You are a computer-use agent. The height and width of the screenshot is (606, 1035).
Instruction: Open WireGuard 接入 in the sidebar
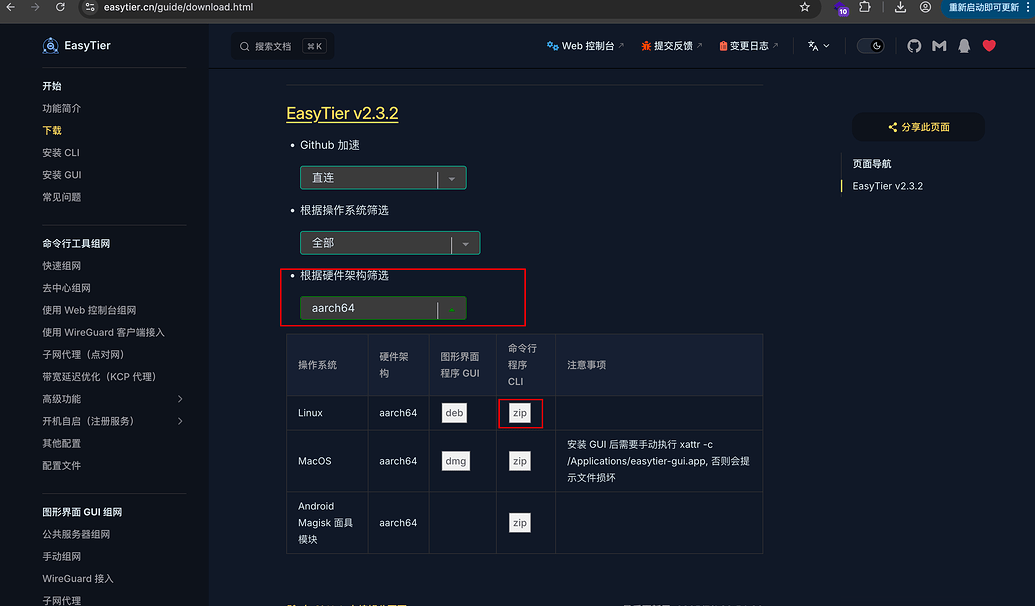[x=78, y=579]
